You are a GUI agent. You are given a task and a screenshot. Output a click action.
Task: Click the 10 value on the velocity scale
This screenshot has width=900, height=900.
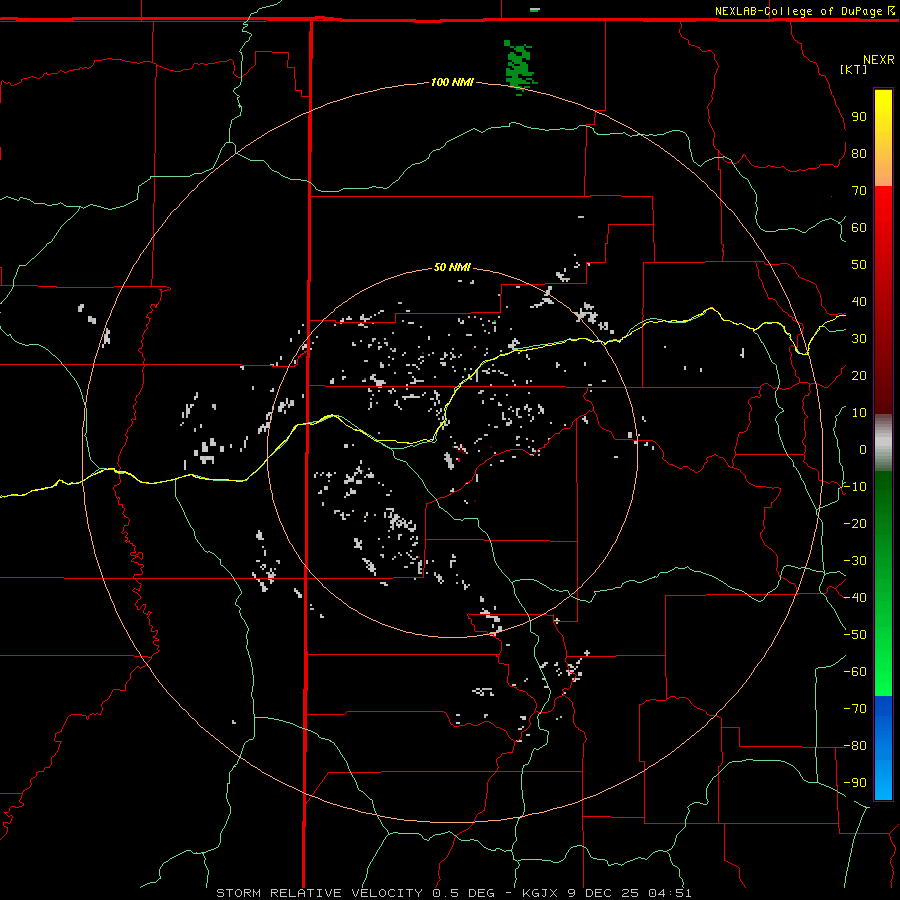pyautogui.click(x=859, y=413)
